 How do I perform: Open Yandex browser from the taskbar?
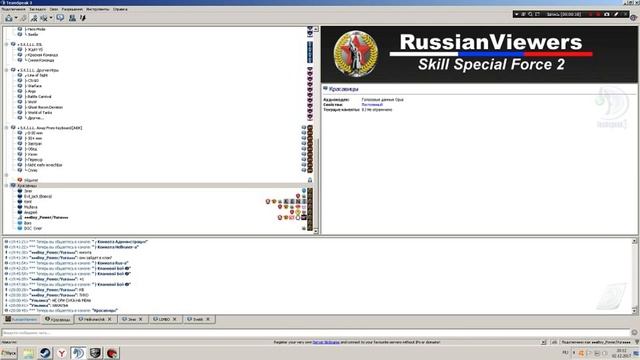[62, 353]
